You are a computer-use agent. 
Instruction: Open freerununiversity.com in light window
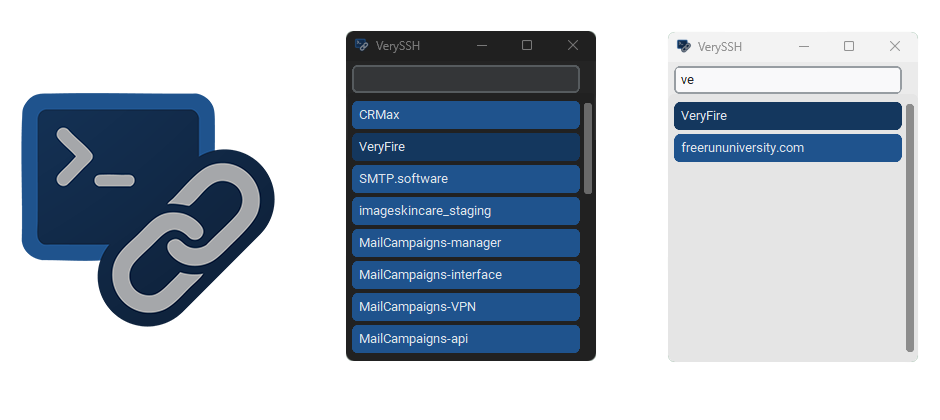(788, 148)
